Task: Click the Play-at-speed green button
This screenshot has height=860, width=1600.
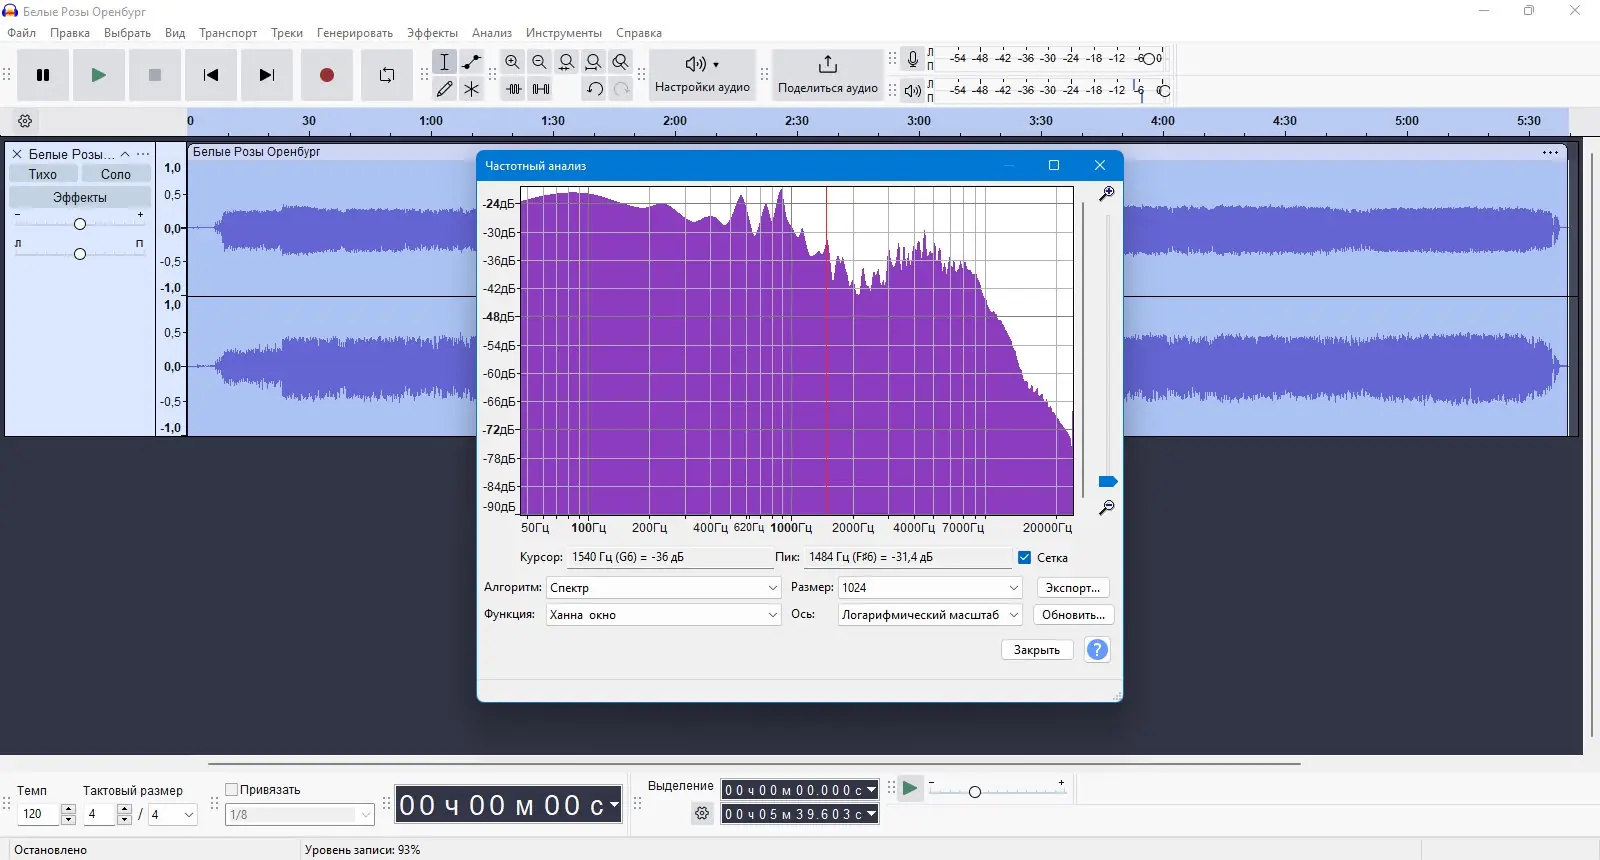Action: click(910, 789)
